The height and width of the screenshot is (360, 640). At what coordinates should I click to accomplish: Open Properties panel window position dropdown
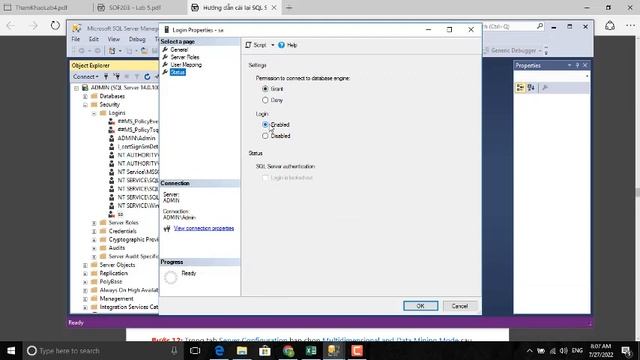(569, 65)
